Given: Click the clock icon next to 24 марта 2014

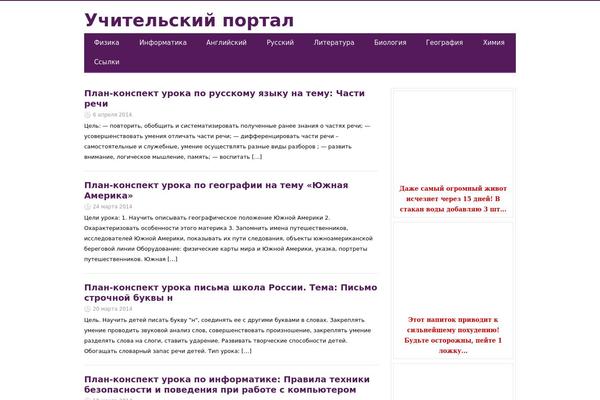Looking at the screenshot, I should pos(87,206).
